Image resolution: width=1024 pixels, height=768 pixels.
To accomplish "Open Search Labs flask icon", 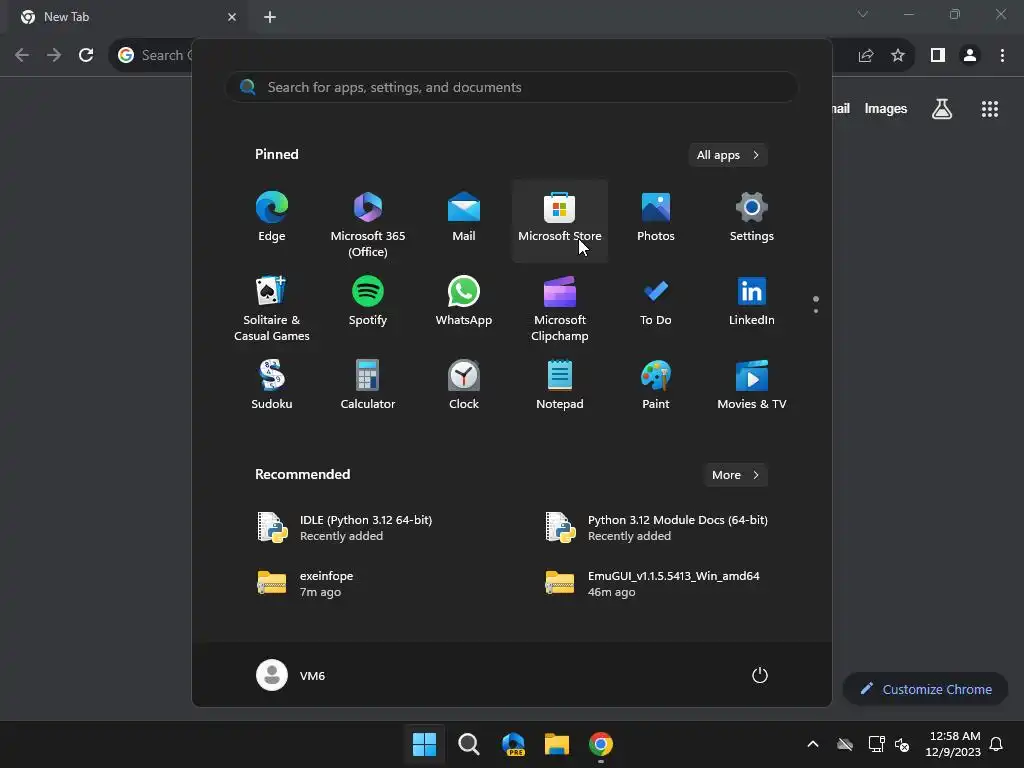I will point(942,108).
